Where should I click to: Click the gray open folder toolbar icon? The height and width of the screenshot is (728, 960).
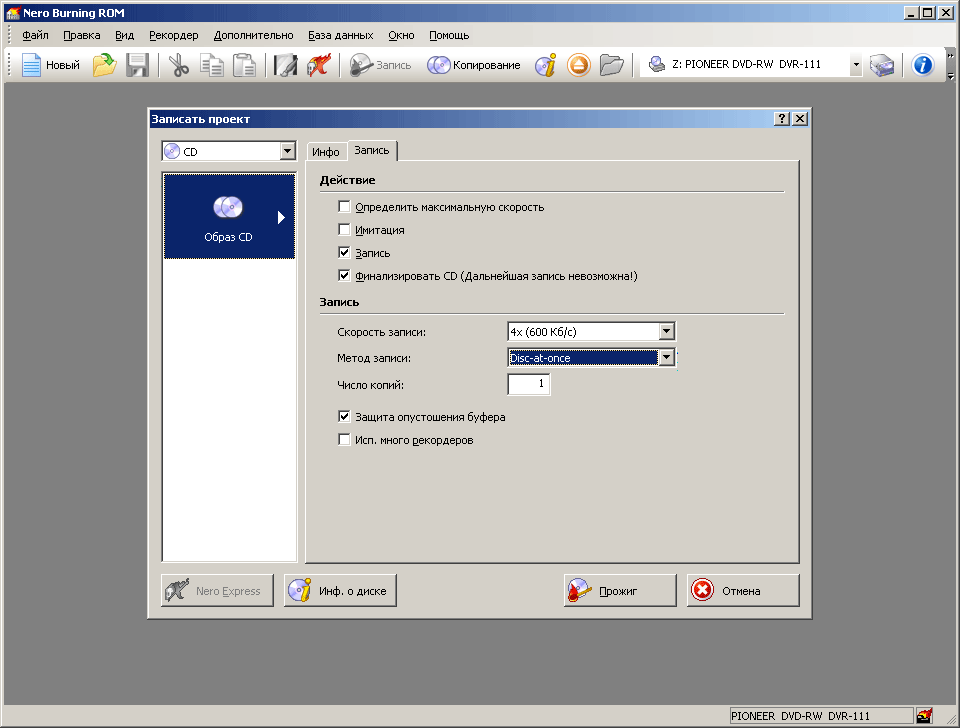tap(612, 65)
